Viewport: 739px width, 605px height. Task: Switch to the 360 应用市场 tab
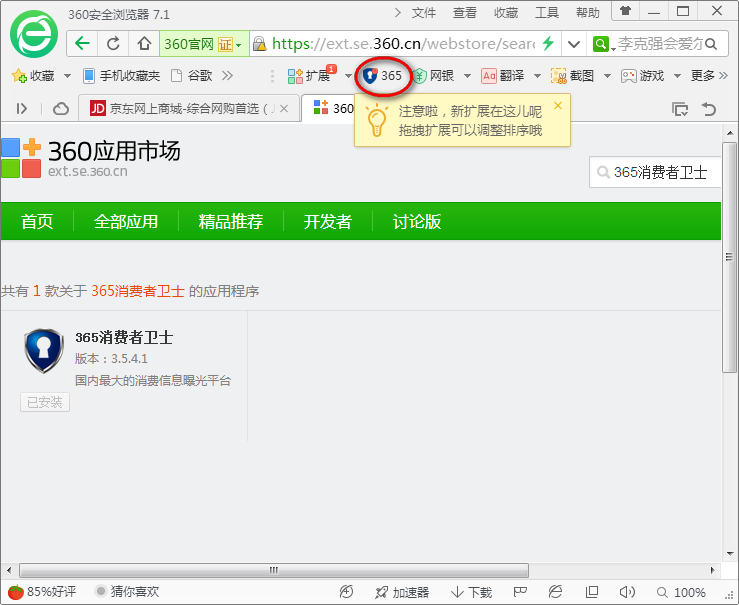click(x=328, y=108)
